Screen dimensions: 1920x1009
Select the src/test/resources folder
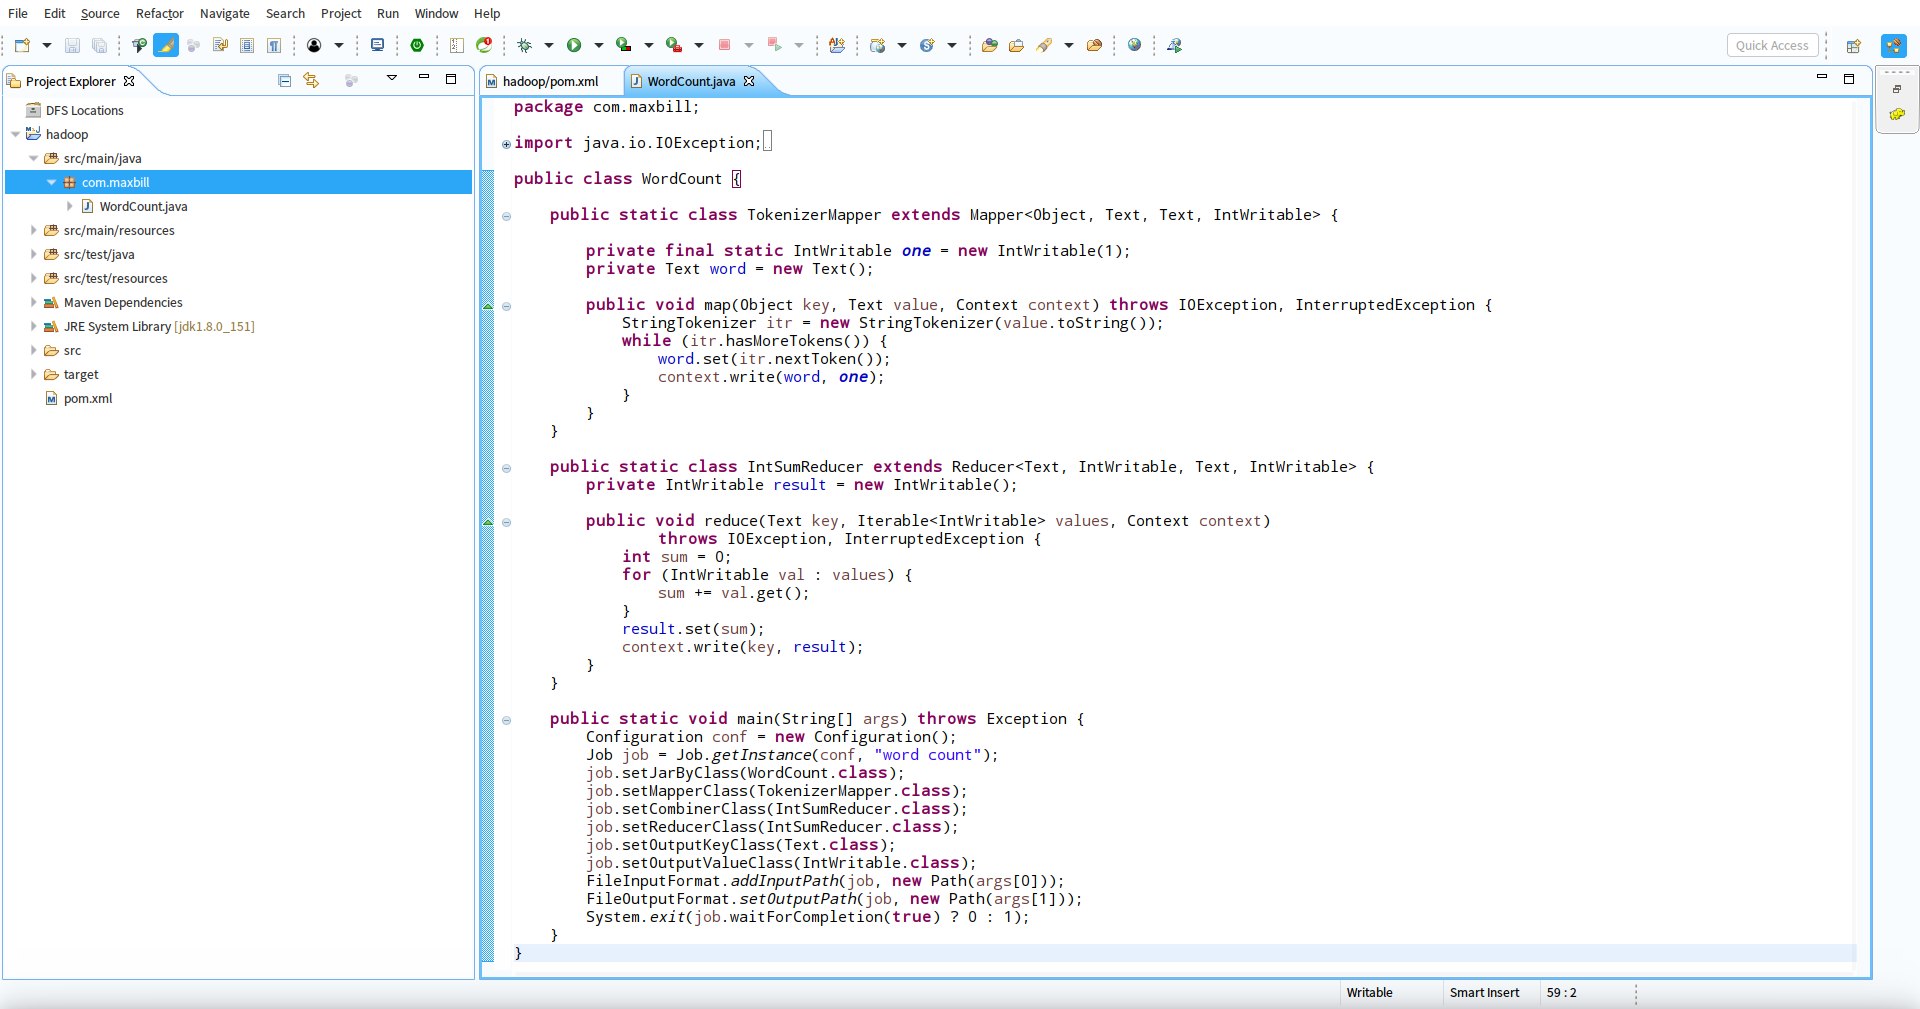click(116, 278)
